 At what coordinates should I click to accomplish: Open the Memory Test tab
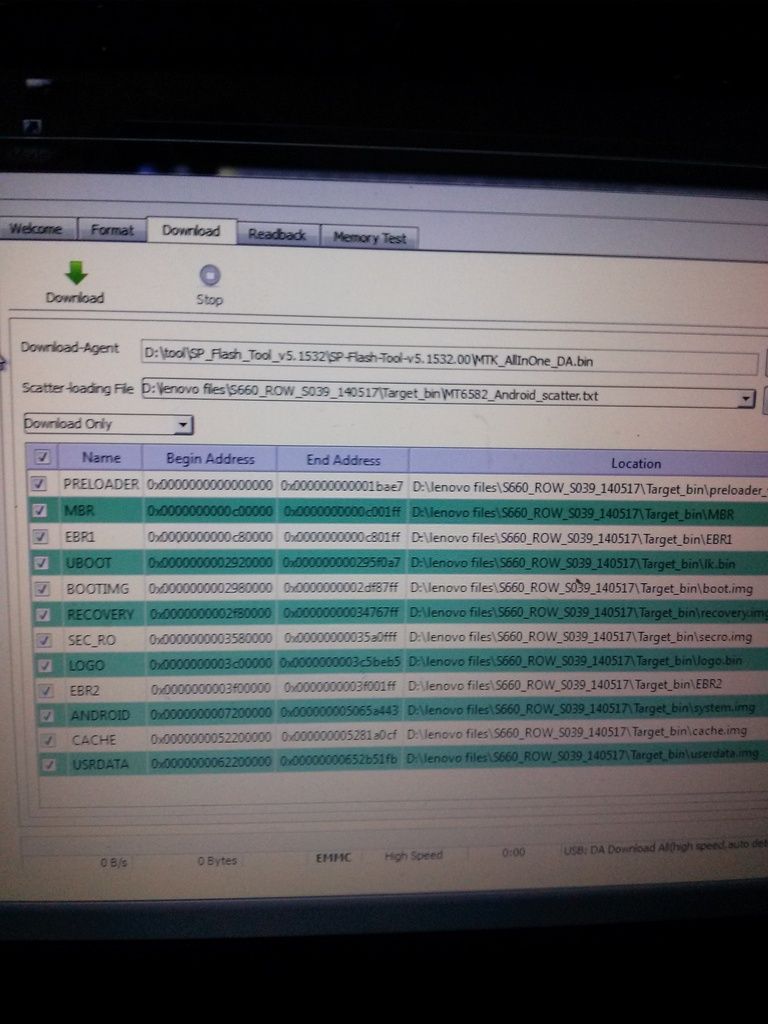(x=369, y=237)
